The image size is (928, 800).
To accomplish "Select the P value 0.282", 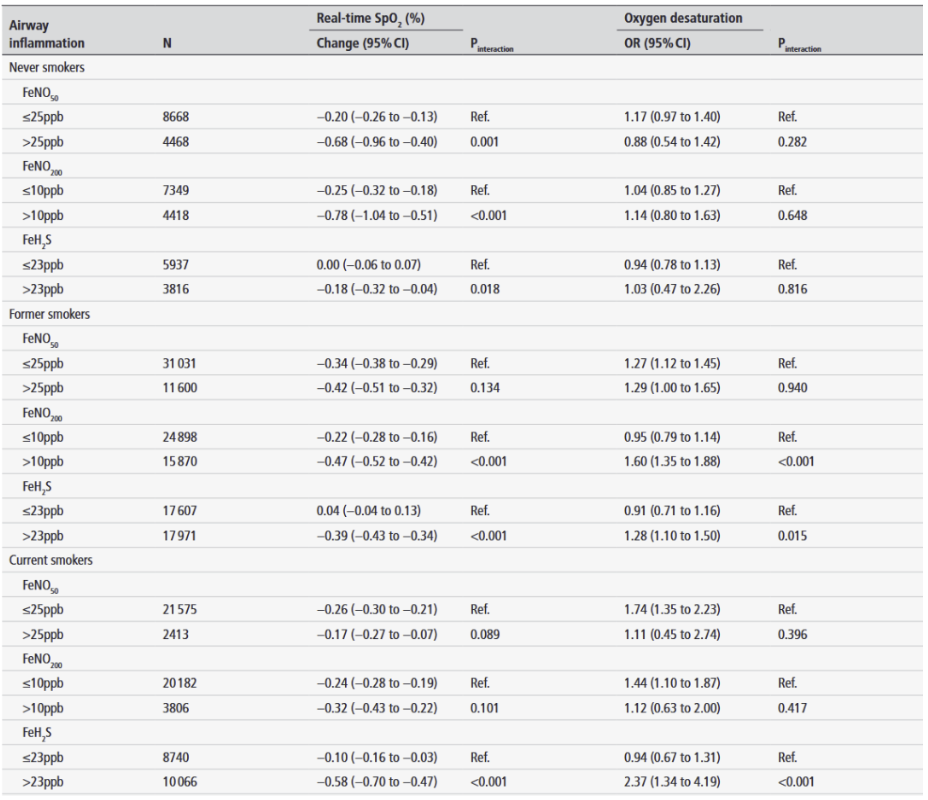I will tap(793, 142).
